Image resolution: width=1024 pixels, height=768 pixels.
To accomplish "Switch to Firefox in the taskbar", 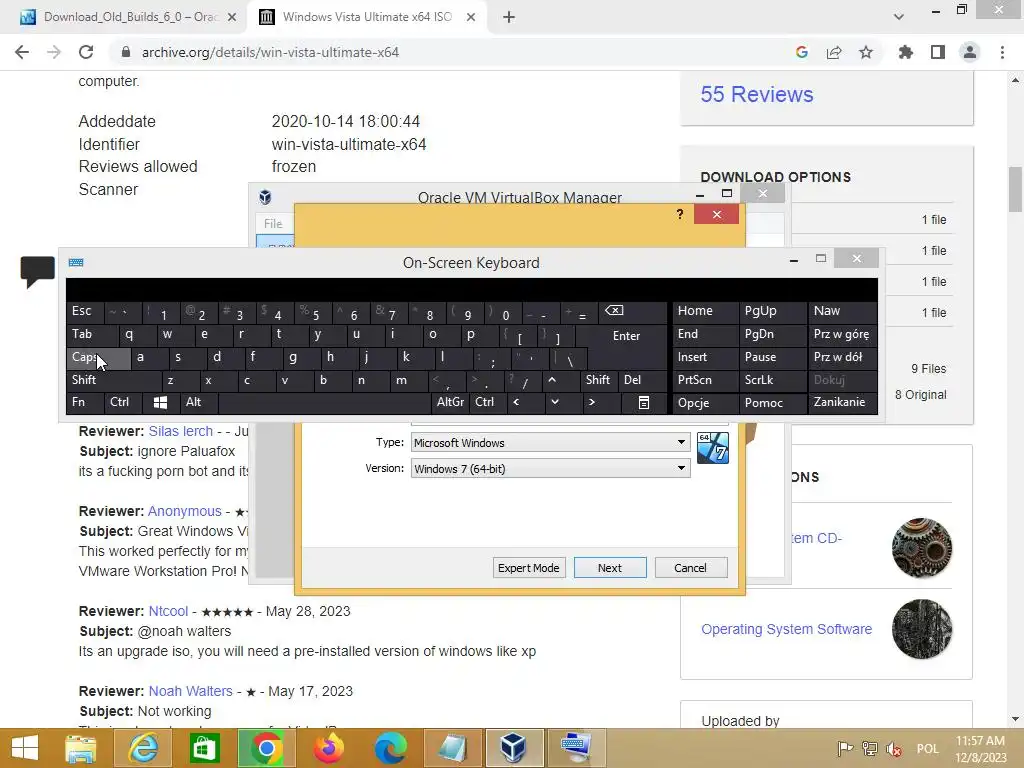I will coord(328,748).
